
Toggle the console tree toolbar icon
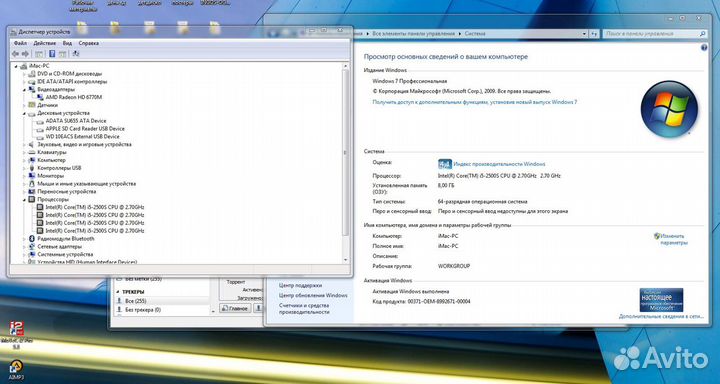point(39,54)
